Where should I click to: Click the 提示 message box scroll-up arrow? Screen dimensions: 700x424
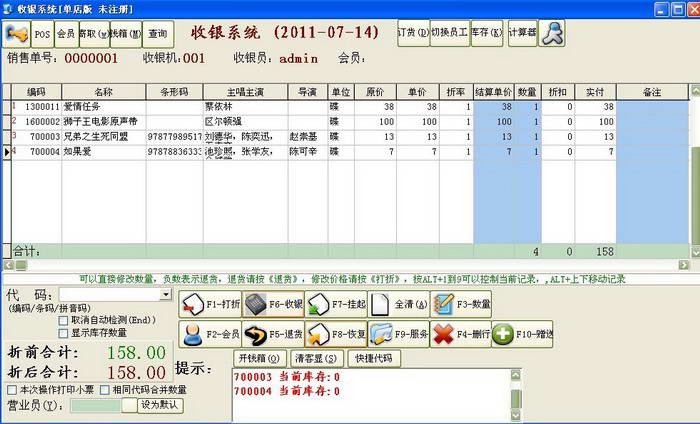[x=516, y=375]
